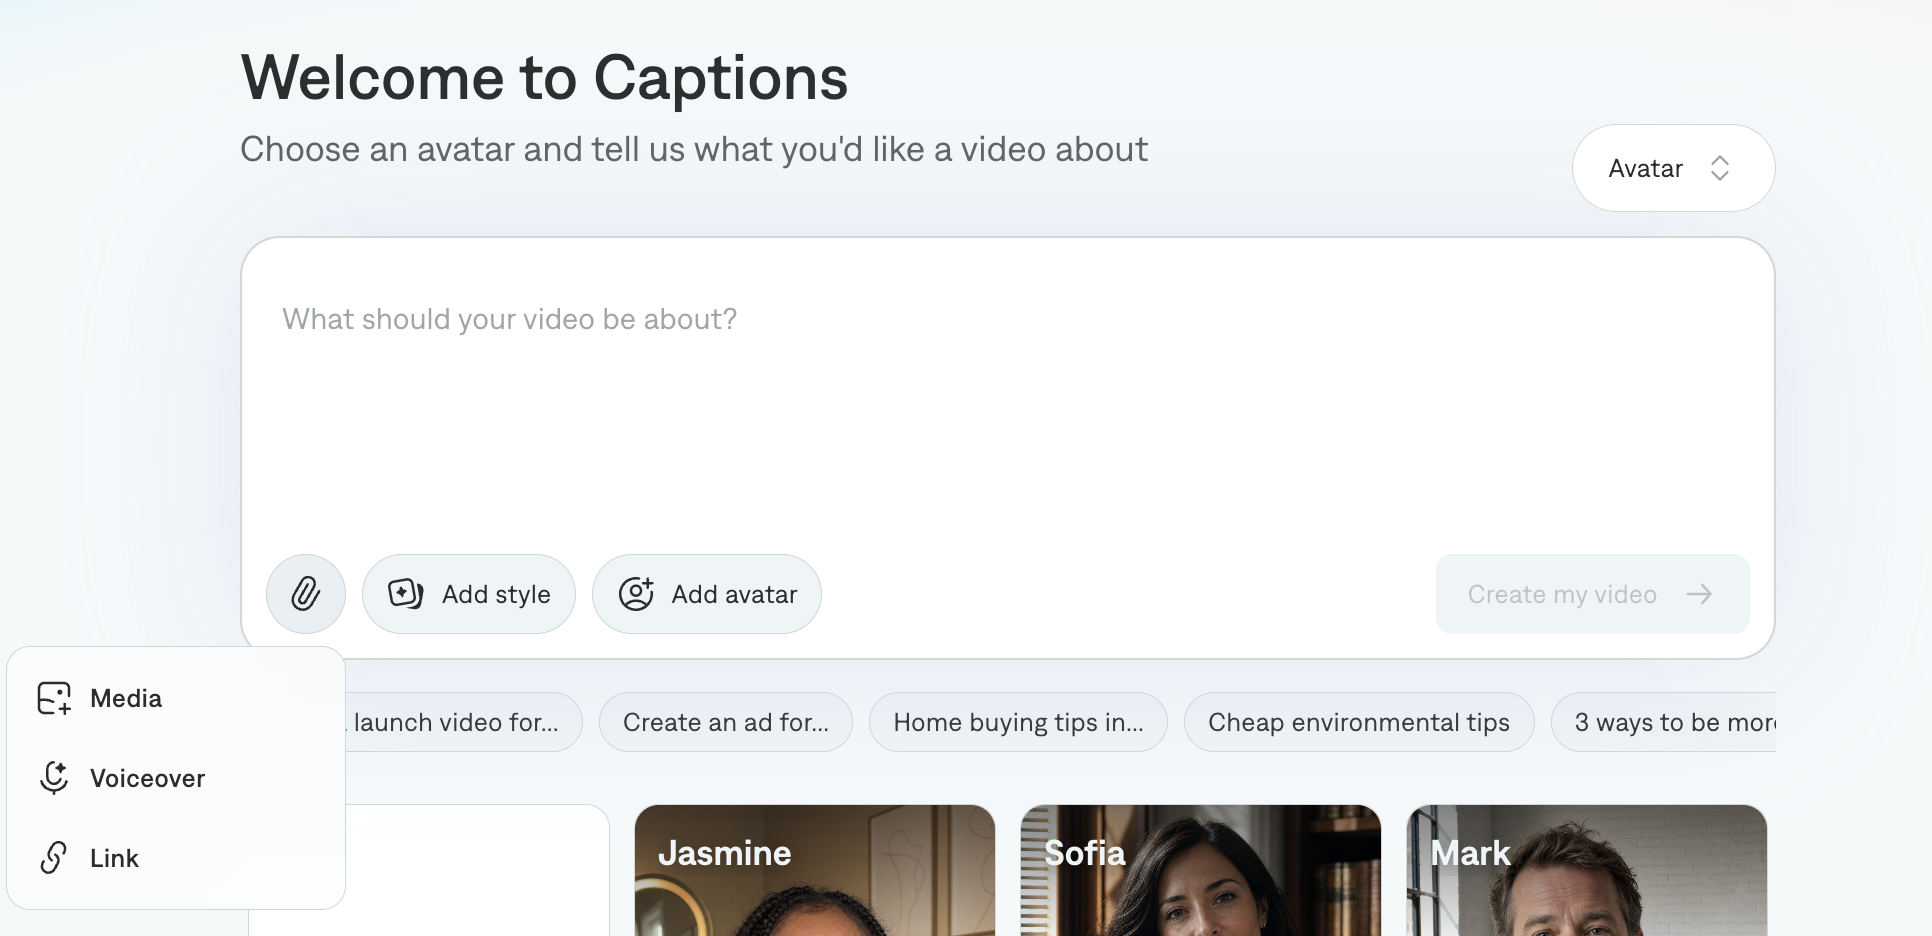The image size is (1932, 936).
Task: Select the 'Home buying tips in...' suggestion
Action: click(x=1018, y=722)
